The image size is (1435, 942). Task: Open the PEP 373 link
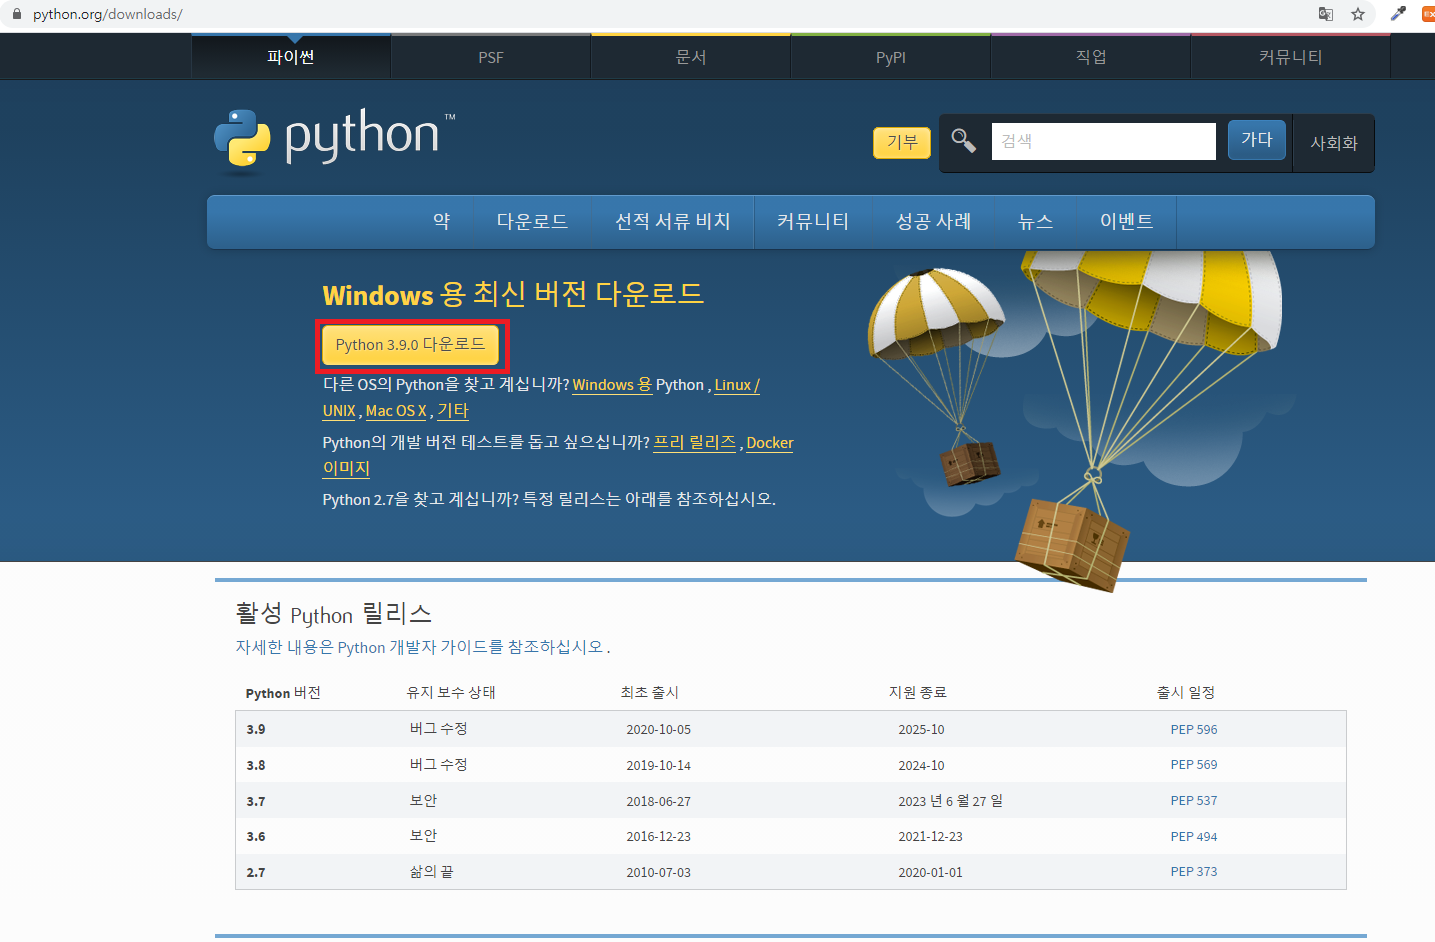[x=1194, y=872]
